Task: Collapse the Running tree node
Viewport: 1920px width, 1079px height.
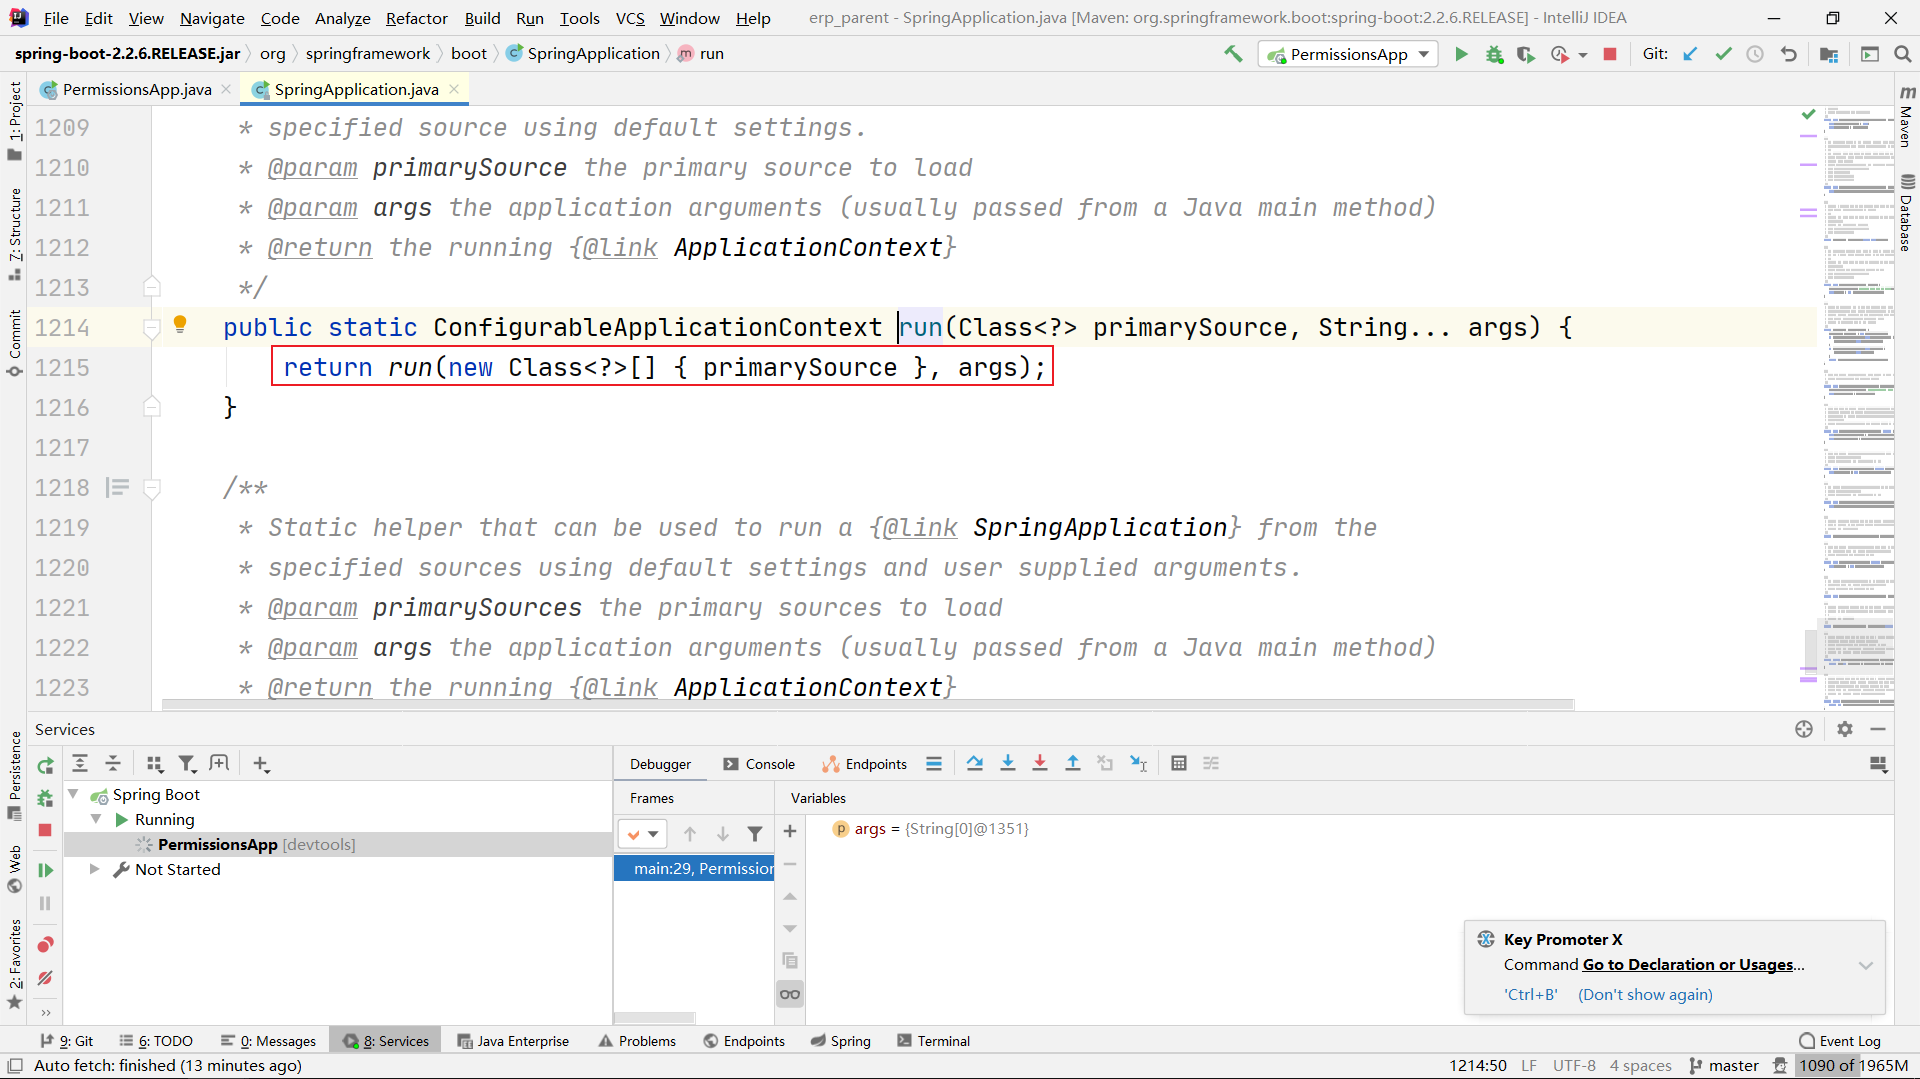Action: pyautogui.click(x=96, y=819)
